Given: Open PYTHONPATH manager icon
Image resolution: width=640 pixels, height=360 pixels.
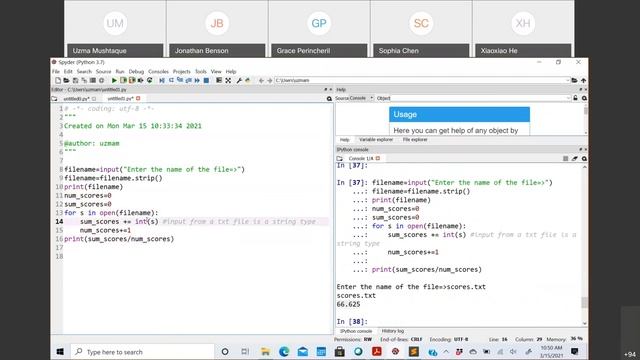Looking at the screenshot, I should click(x=247, y=80).
